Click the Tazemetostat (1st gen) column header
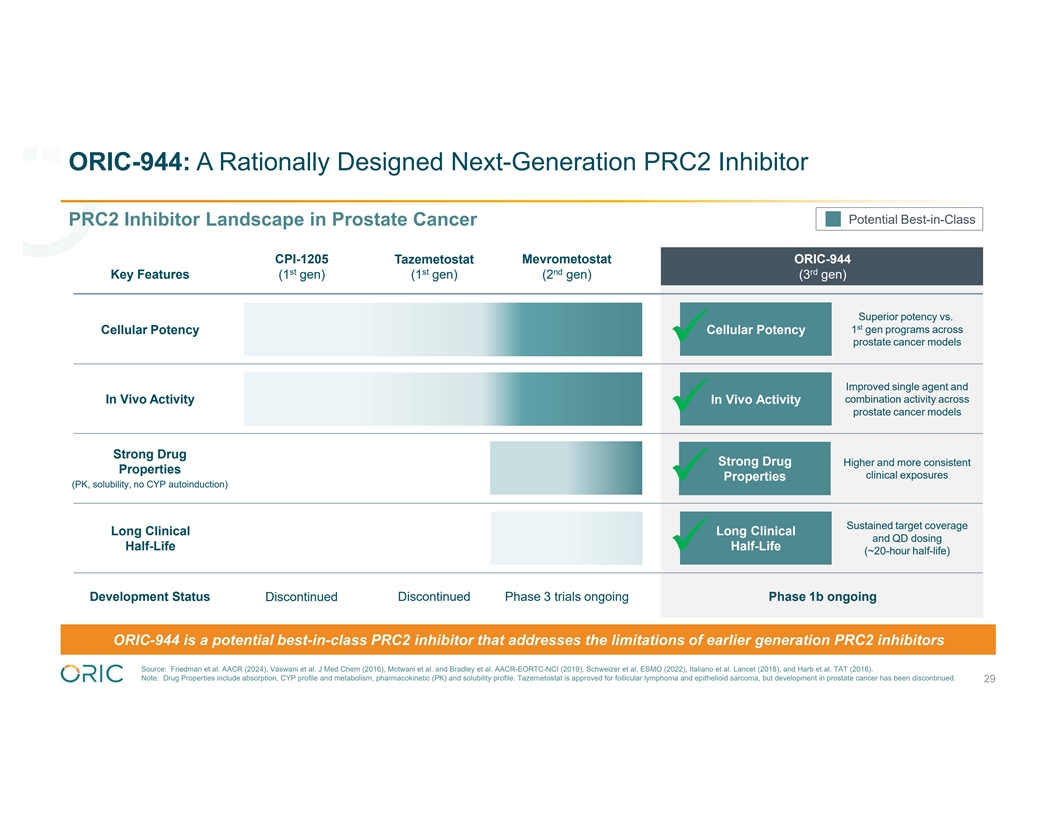Image resolution: width=1056 pixels, height=816 pixels. click(434, 267)
